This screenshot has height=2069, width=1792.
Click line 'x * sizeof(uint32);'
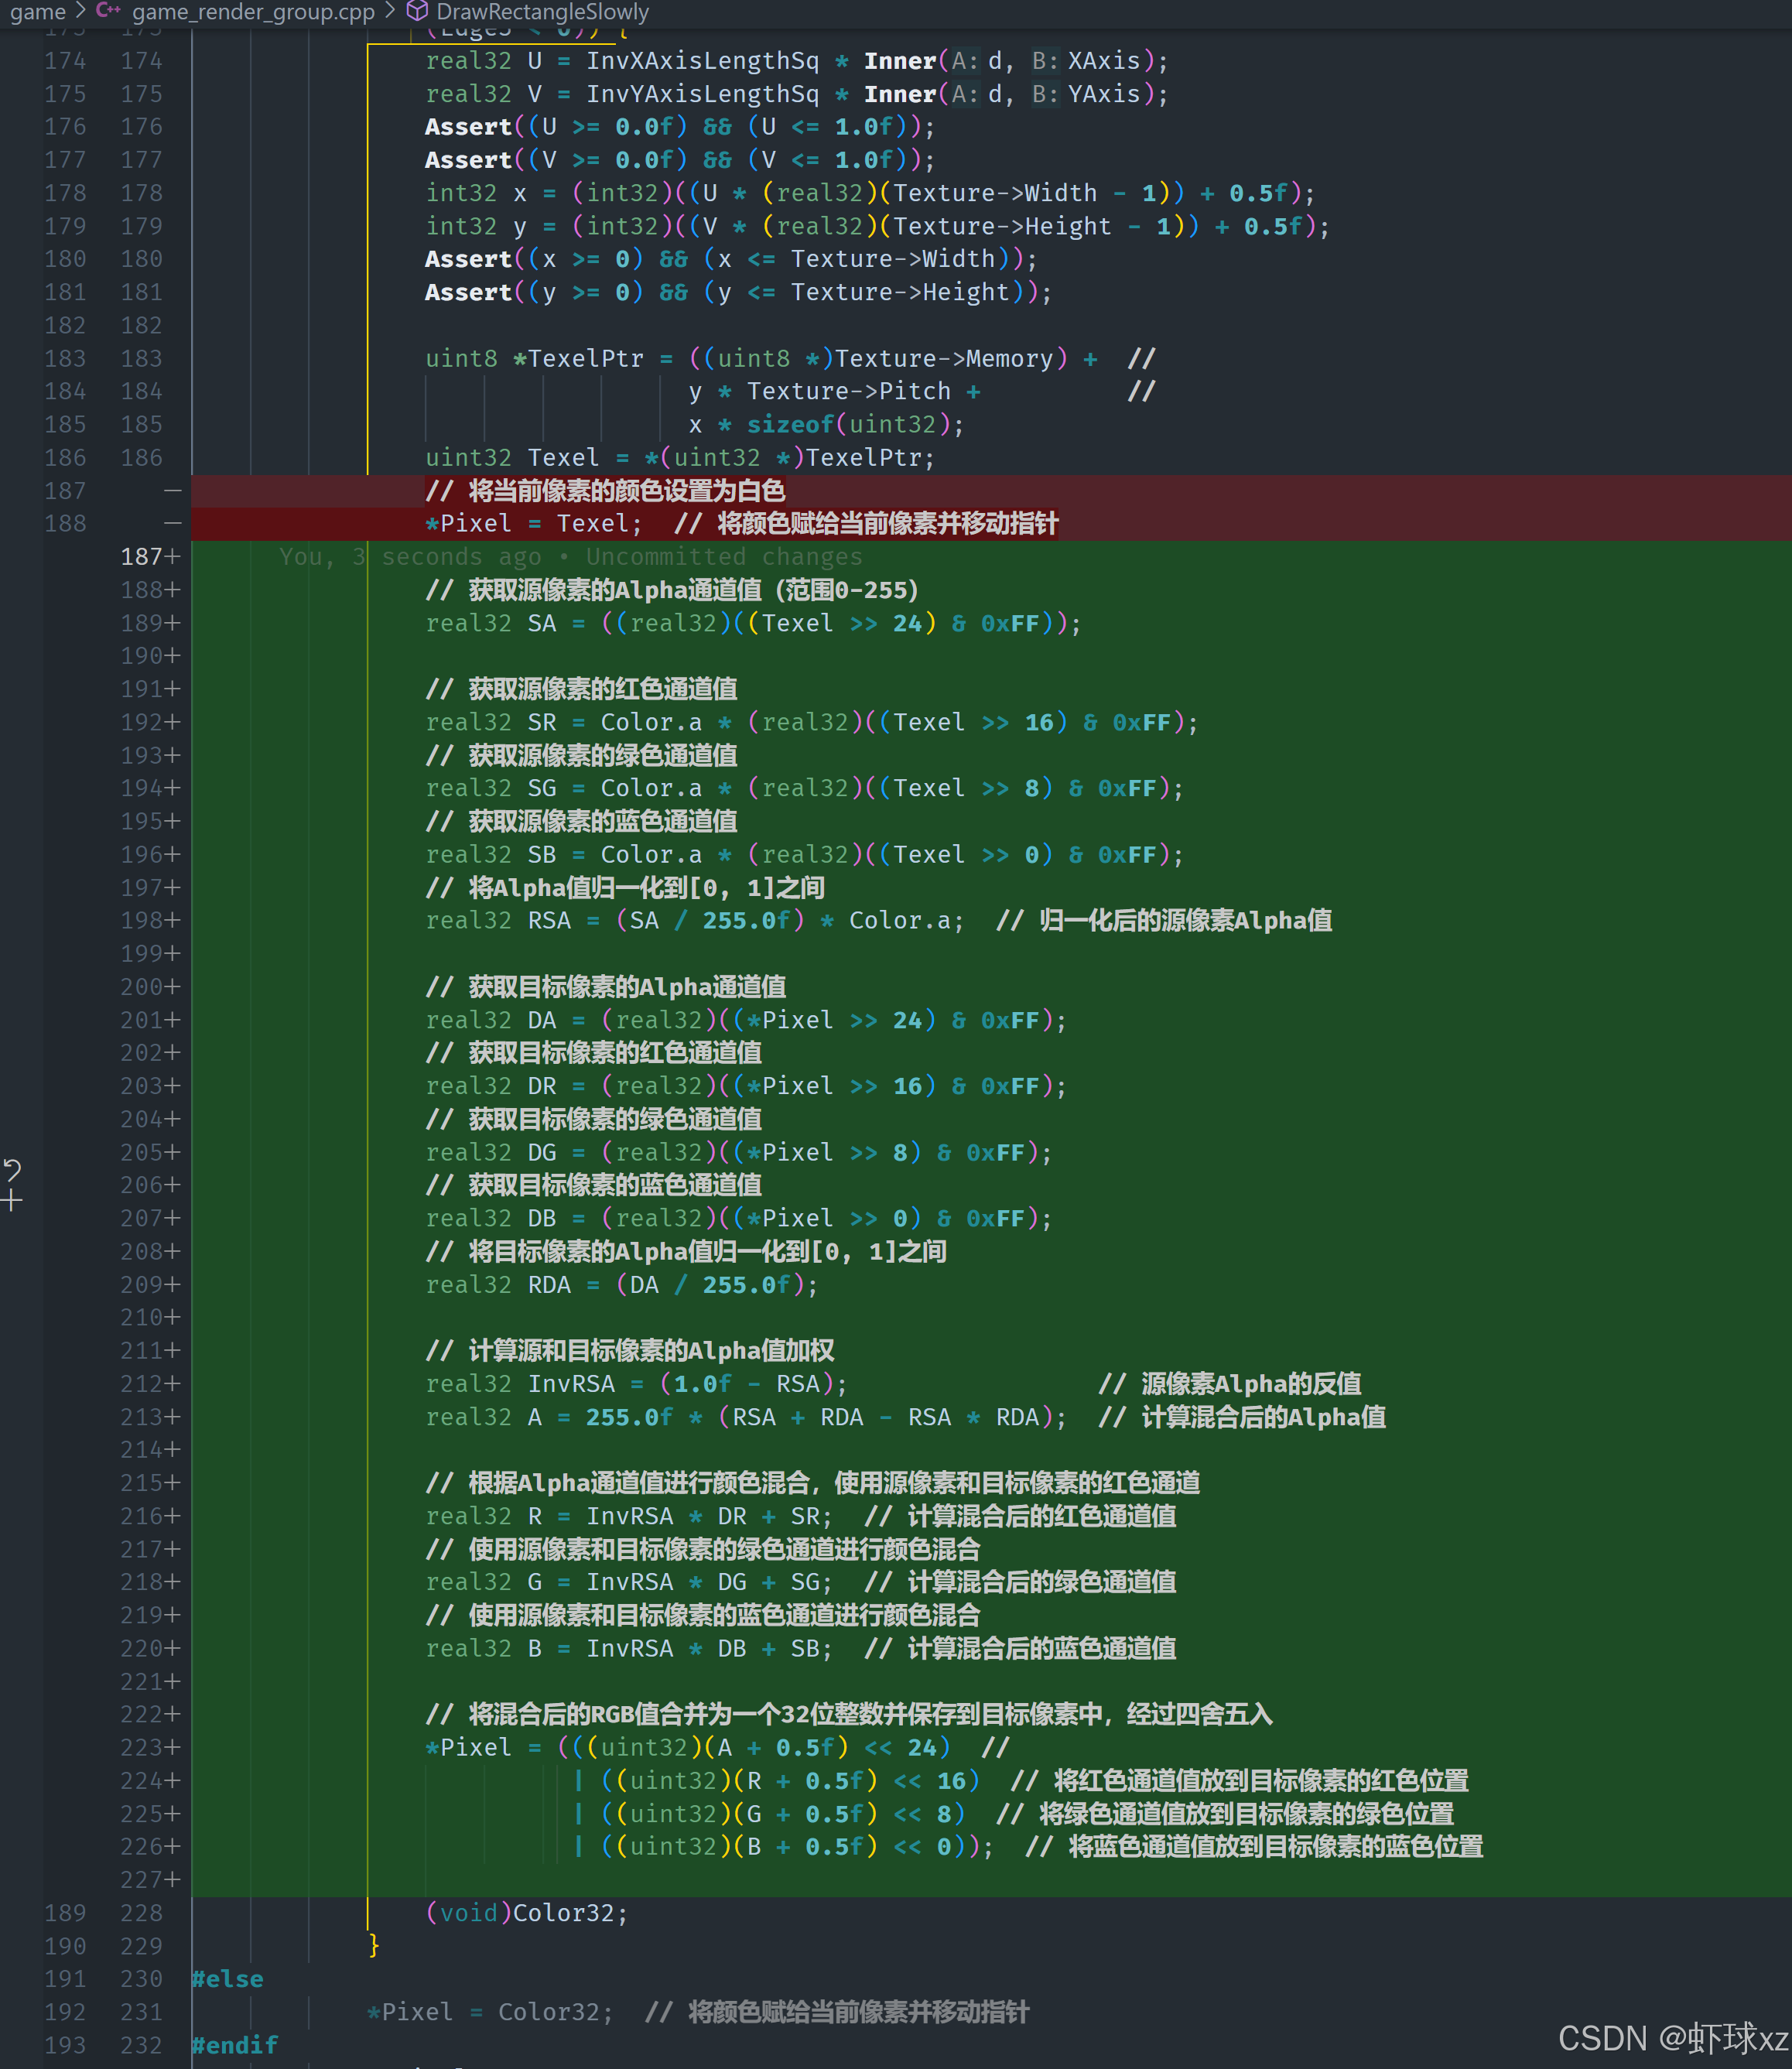826,424
